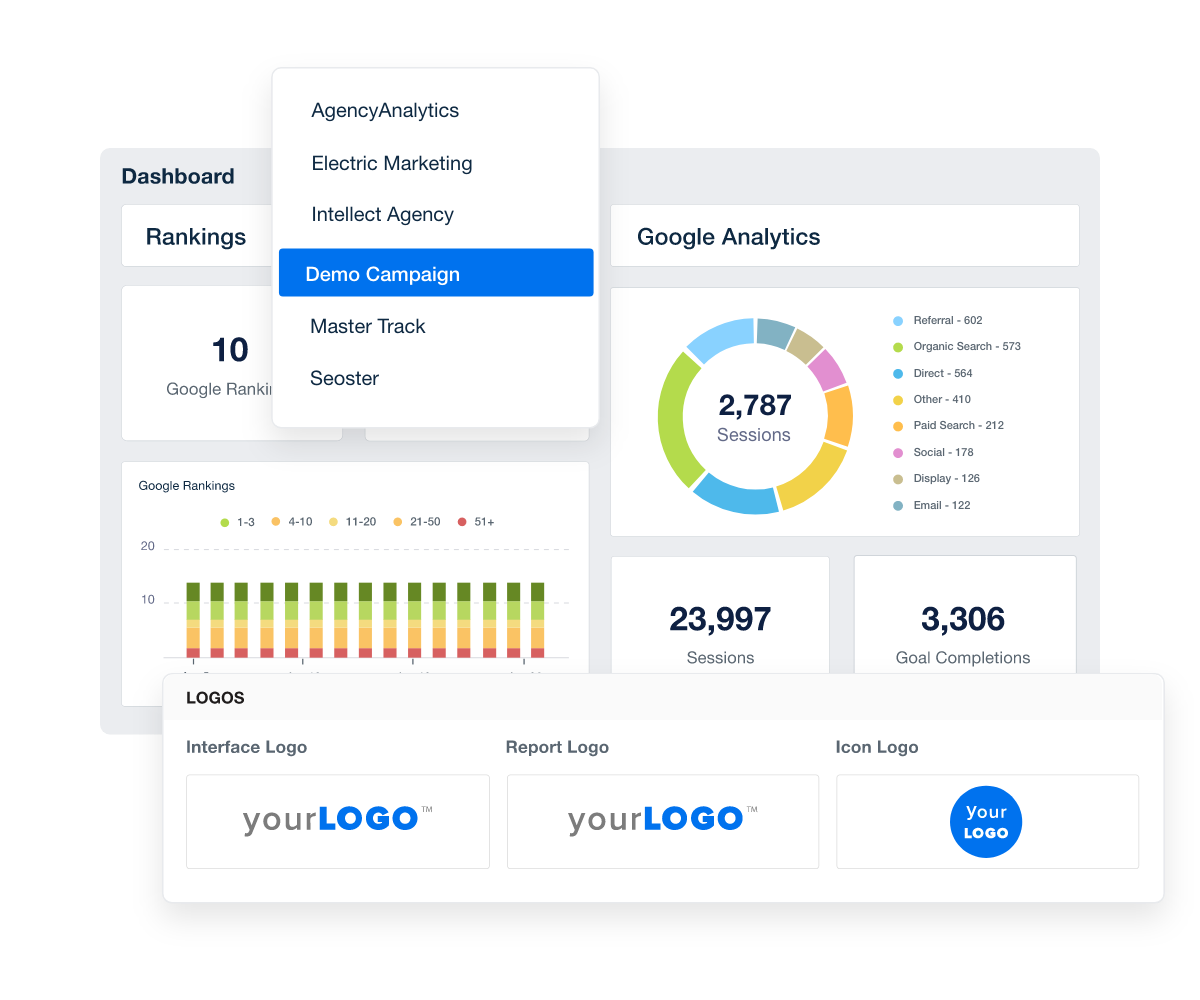1200x1000 pixels.
Task: Open the highlighted Demo Campaign item
Action: tap(436, 273)
